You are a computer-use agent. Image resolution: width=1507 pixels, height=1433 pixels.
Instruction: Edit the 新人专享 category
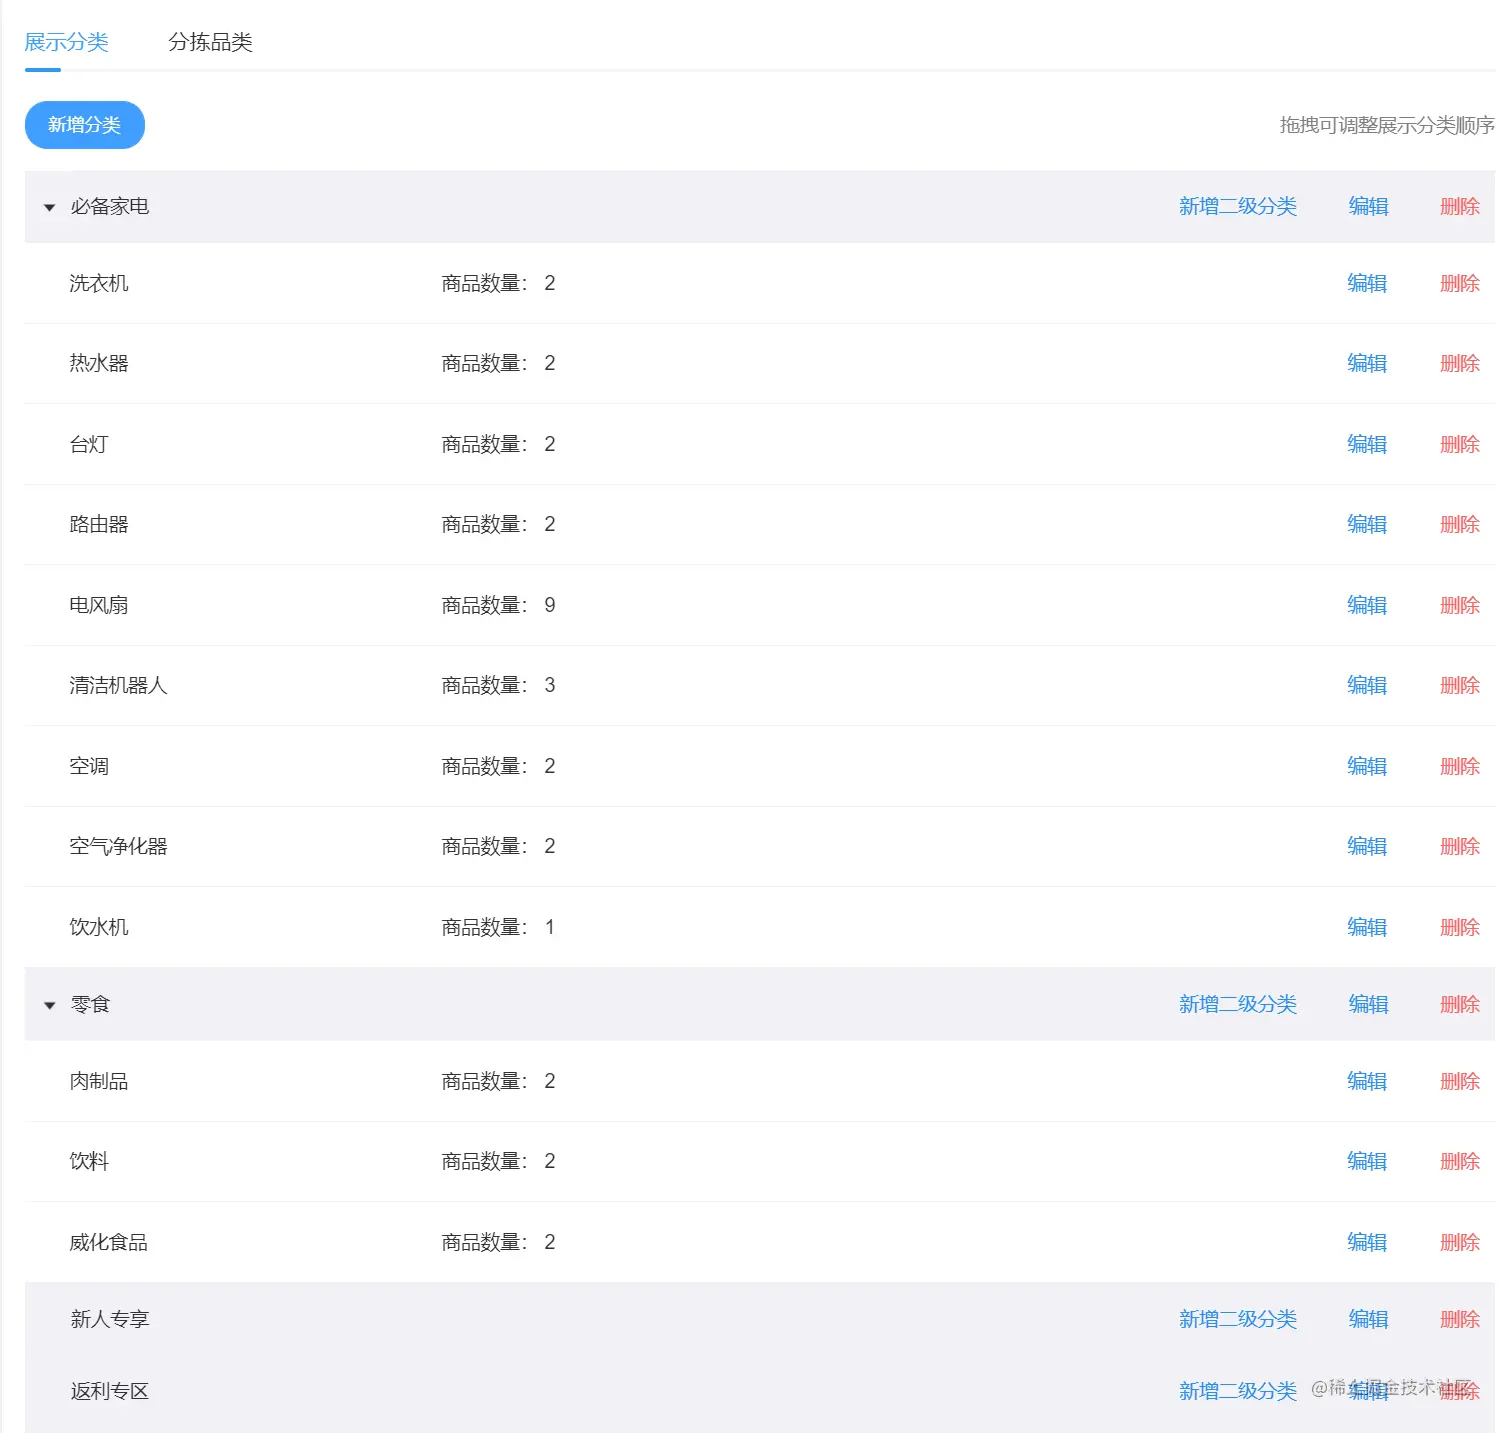1368,1319
